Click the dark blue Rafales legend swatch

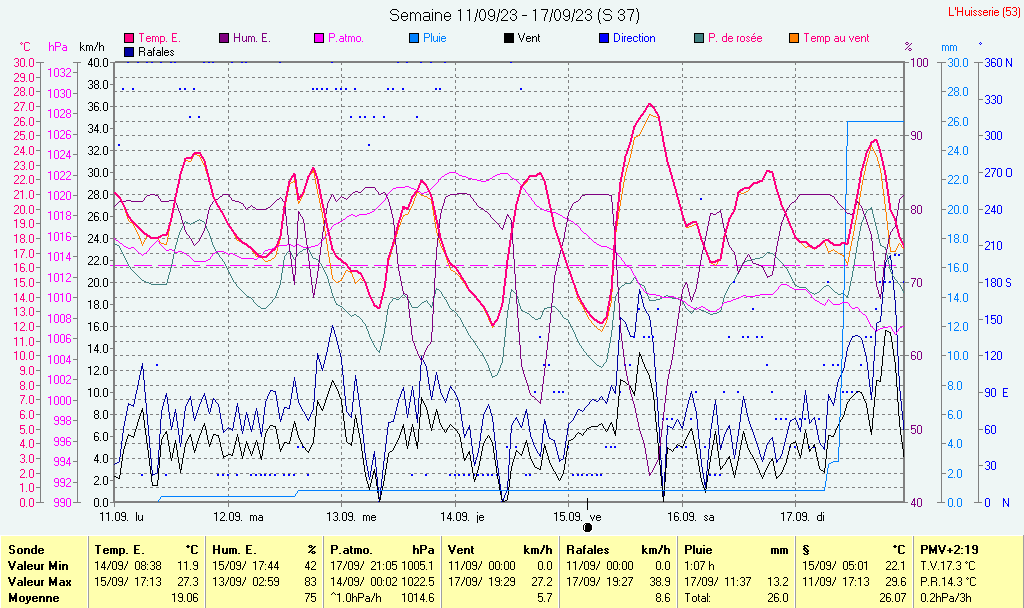coord(129,52)
